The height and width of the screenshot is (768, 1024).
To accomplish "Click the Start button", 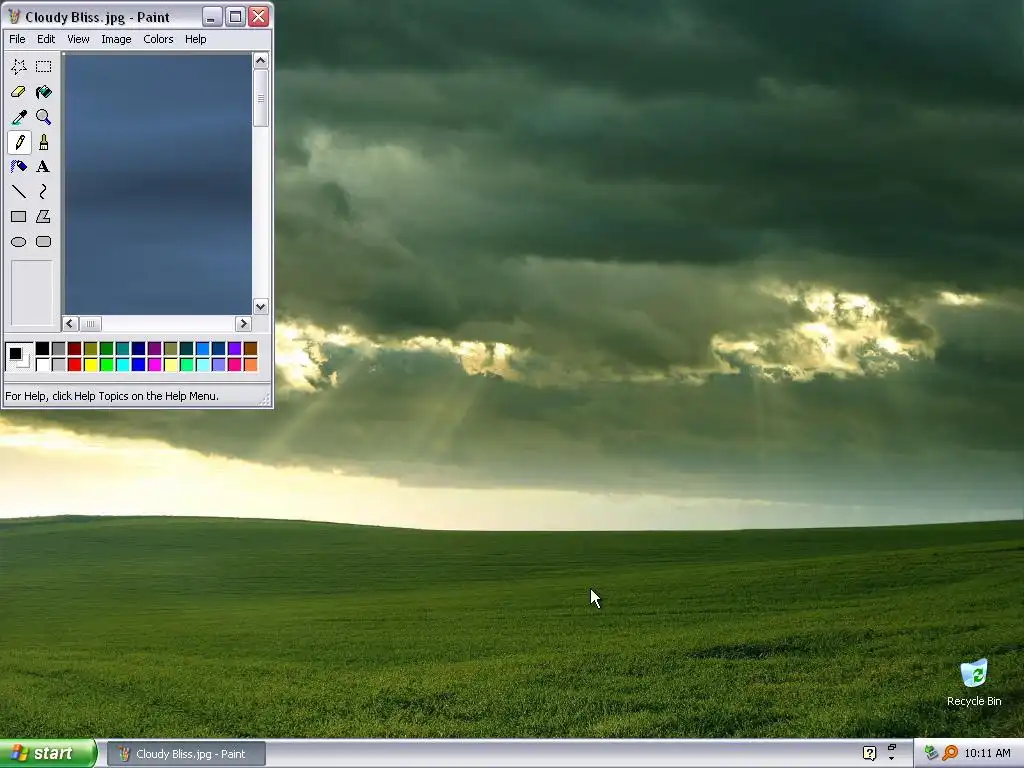I will coord(48,754).
